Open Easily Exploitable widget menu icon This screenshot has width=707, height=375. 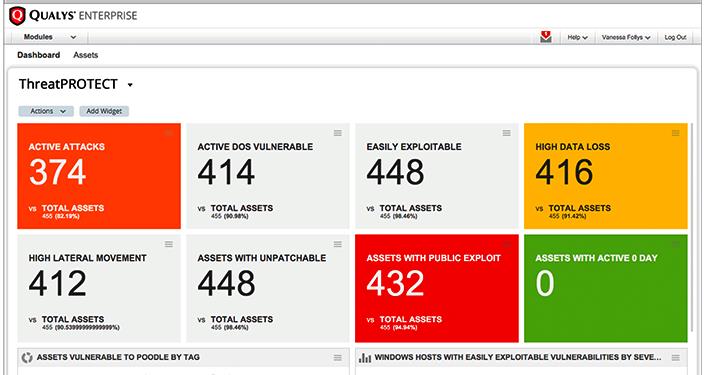506,133
